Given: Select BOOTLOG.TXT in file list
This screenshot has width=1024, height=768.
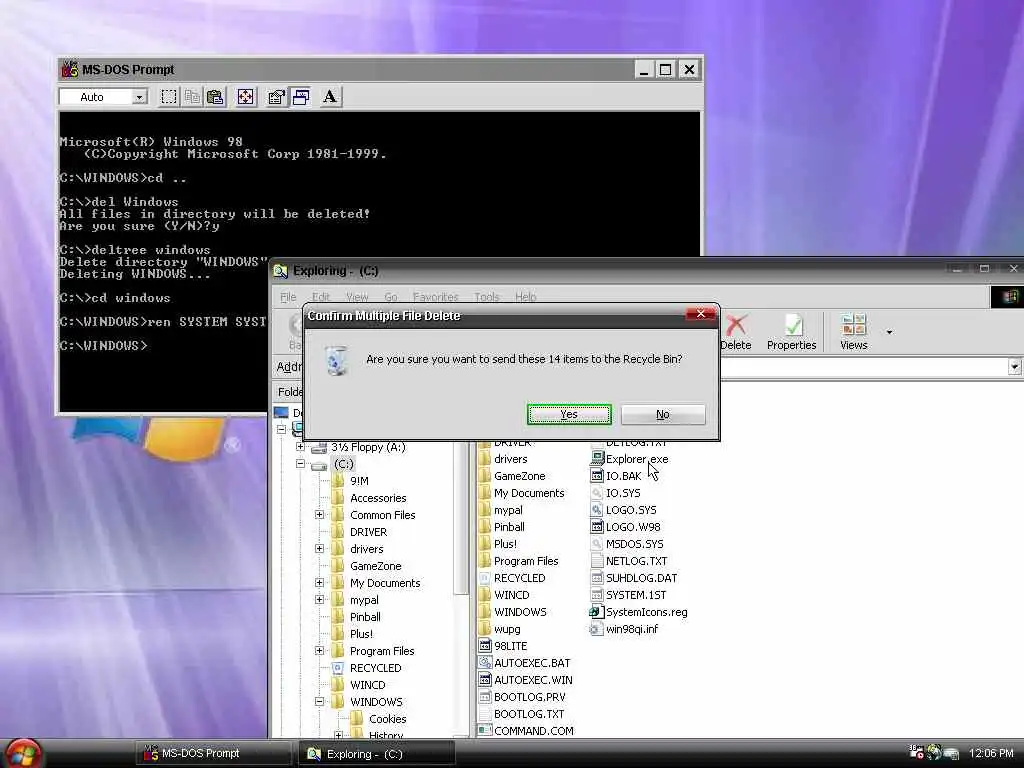Looking at the screenshot, I should [x=528, y=714].
